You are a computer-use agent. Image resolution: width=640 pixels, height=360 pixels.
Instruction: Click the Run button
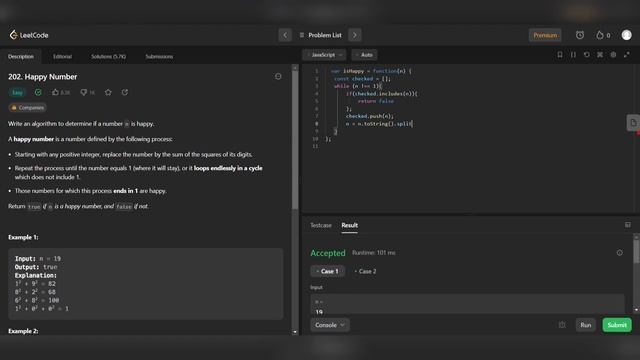[x=586, y=325]
